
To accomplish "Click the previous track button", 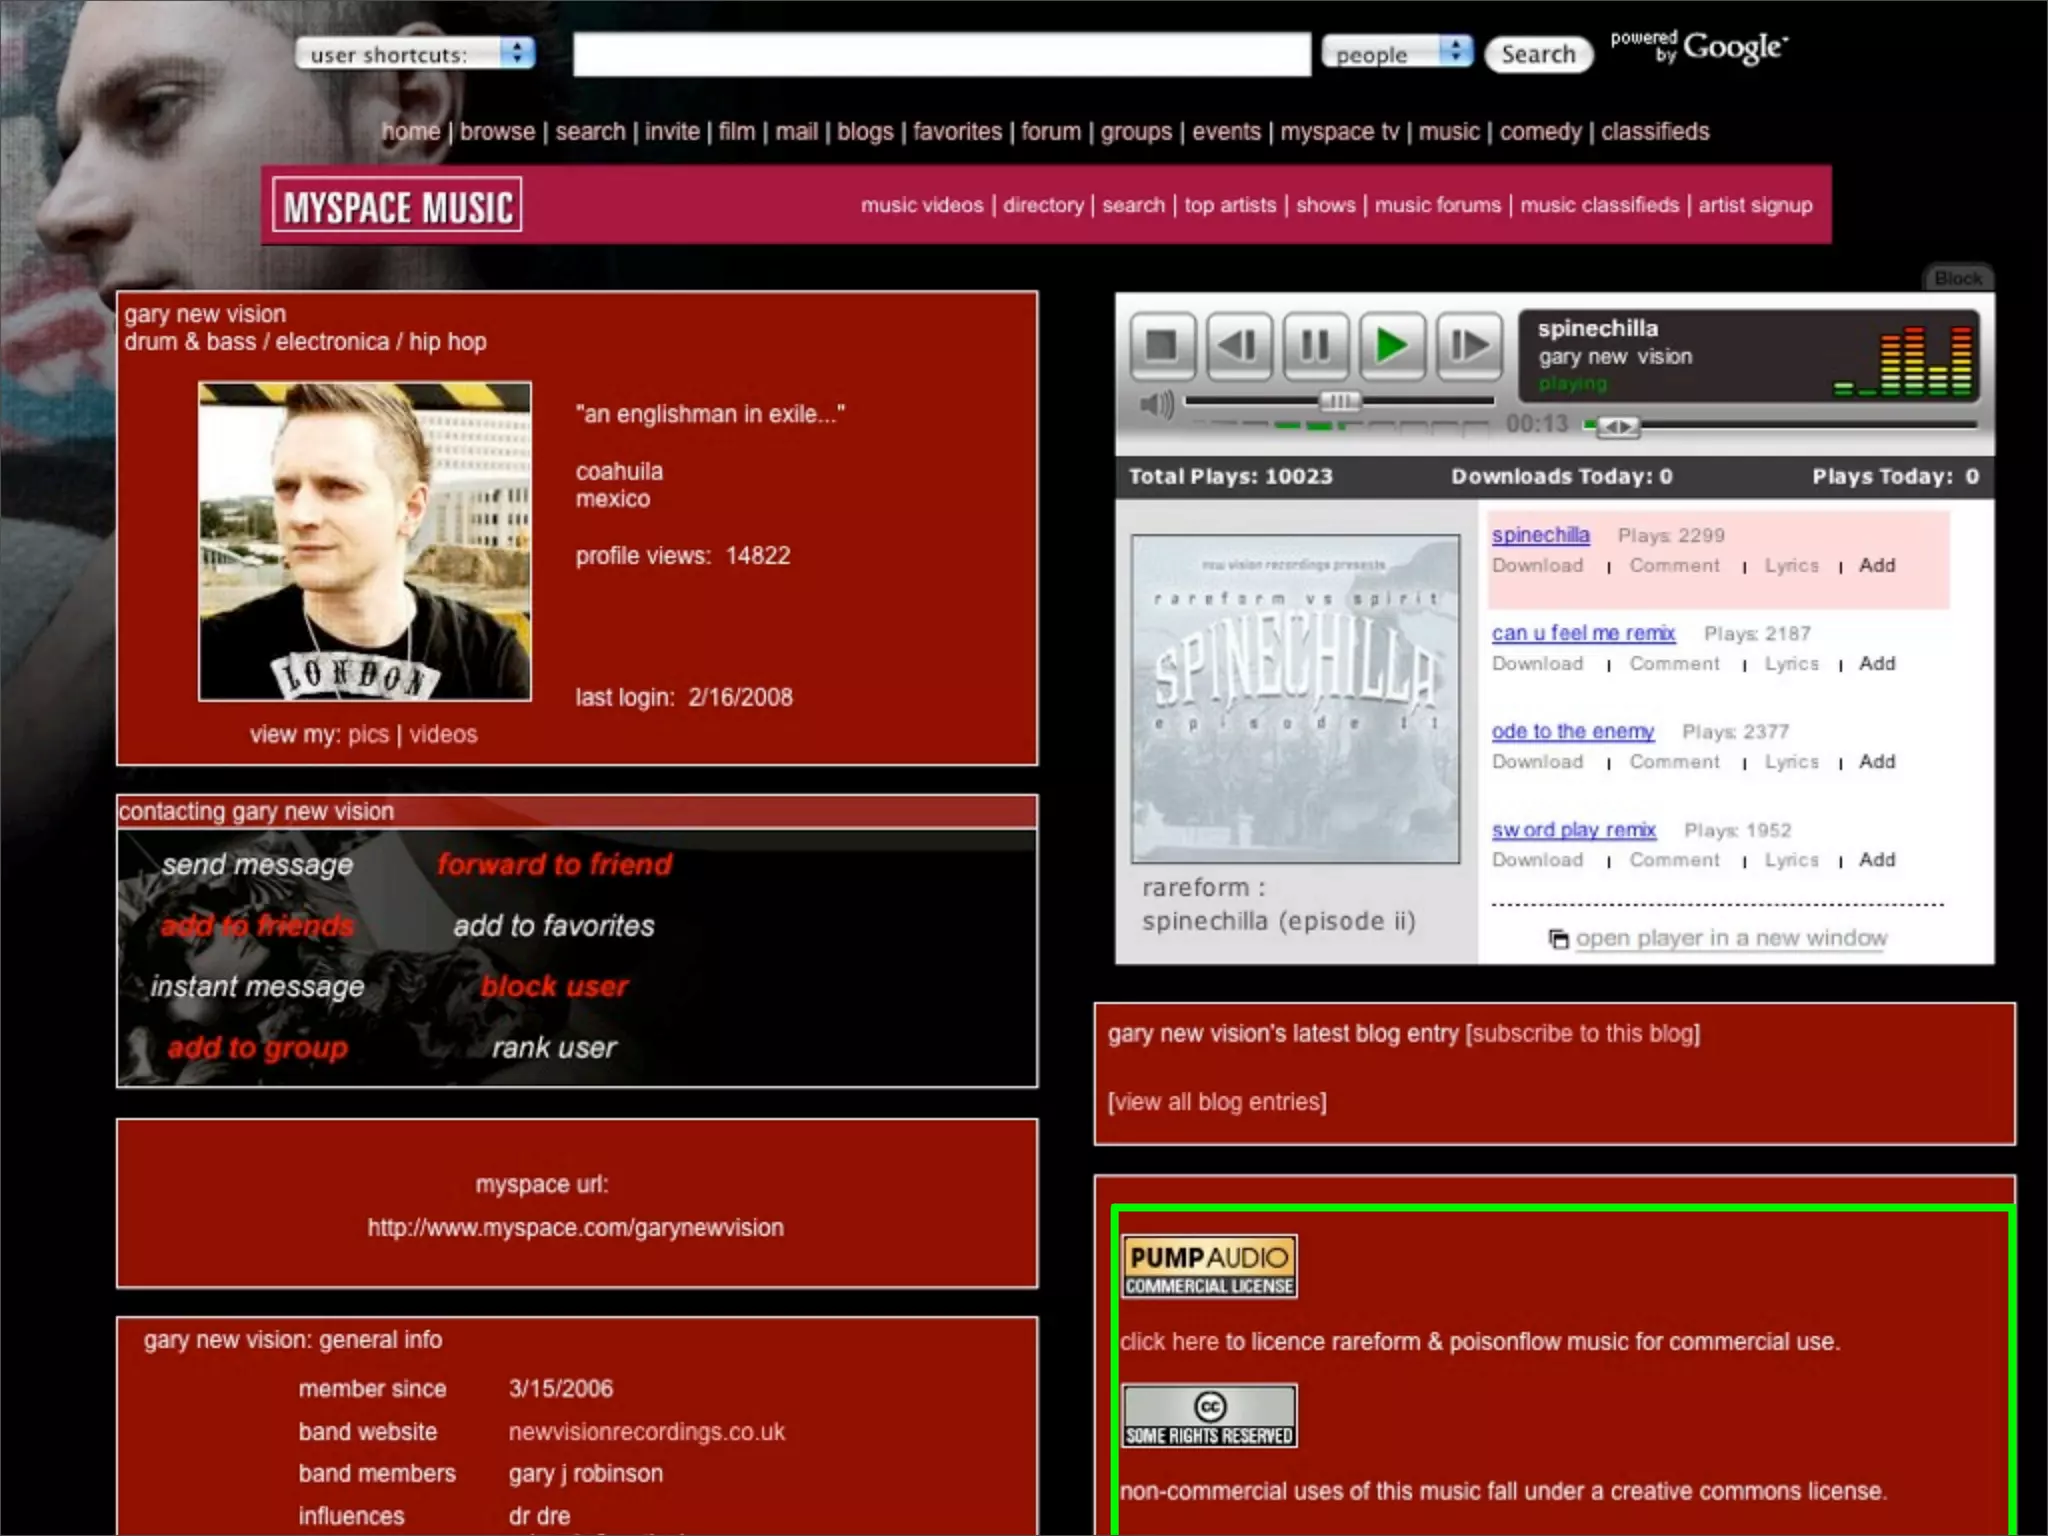I will point(1238,346).
